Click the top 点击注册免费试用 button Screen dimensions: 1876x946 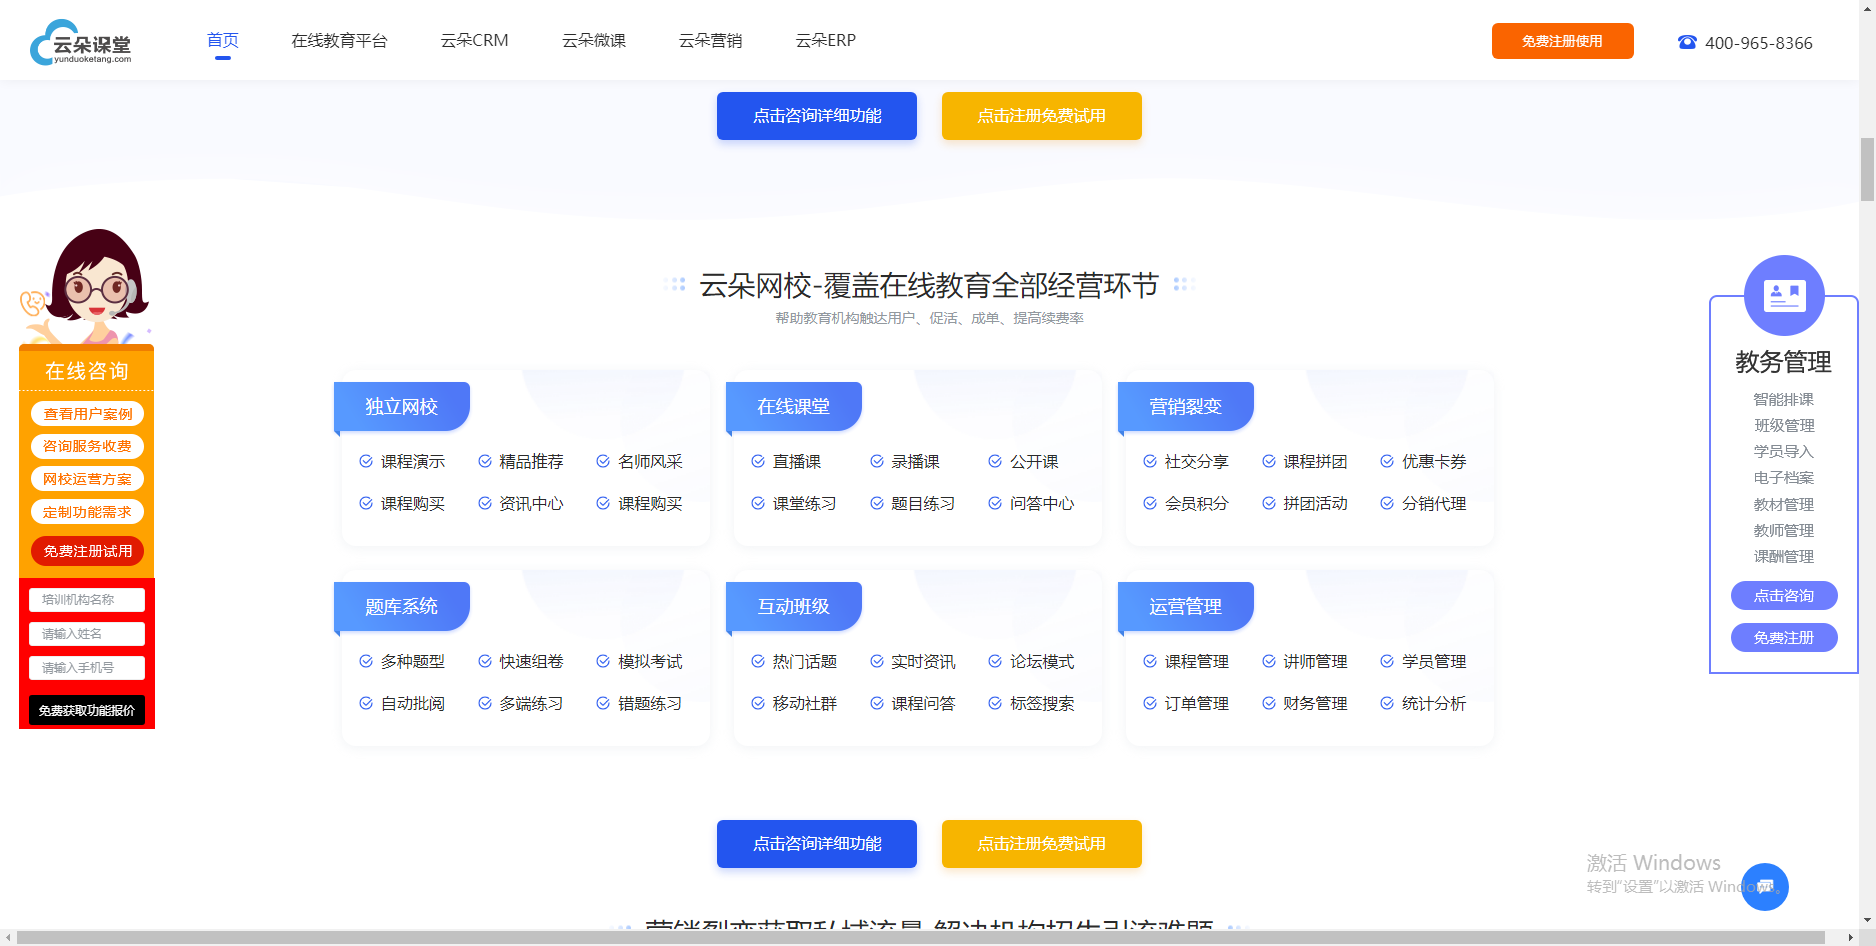point(1042,116)
